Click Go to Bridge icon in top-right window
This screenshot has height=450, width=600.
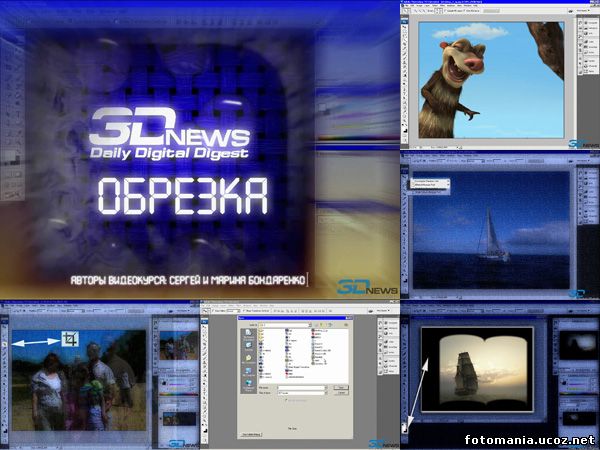[571, 11]
